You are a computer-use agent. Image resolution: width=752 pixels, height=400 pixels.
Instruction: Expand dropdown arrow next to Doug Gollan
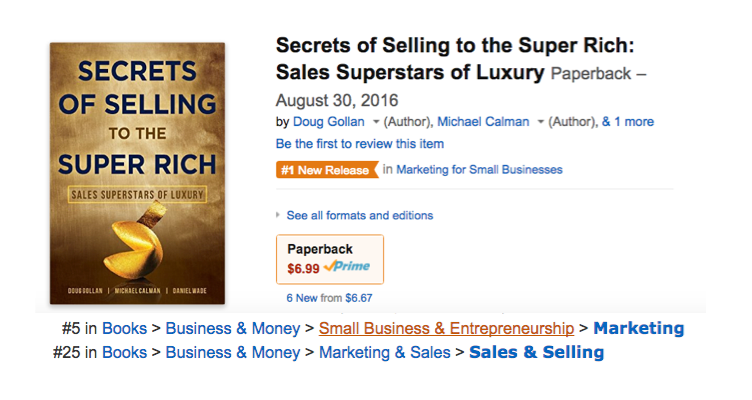point(376,122)
